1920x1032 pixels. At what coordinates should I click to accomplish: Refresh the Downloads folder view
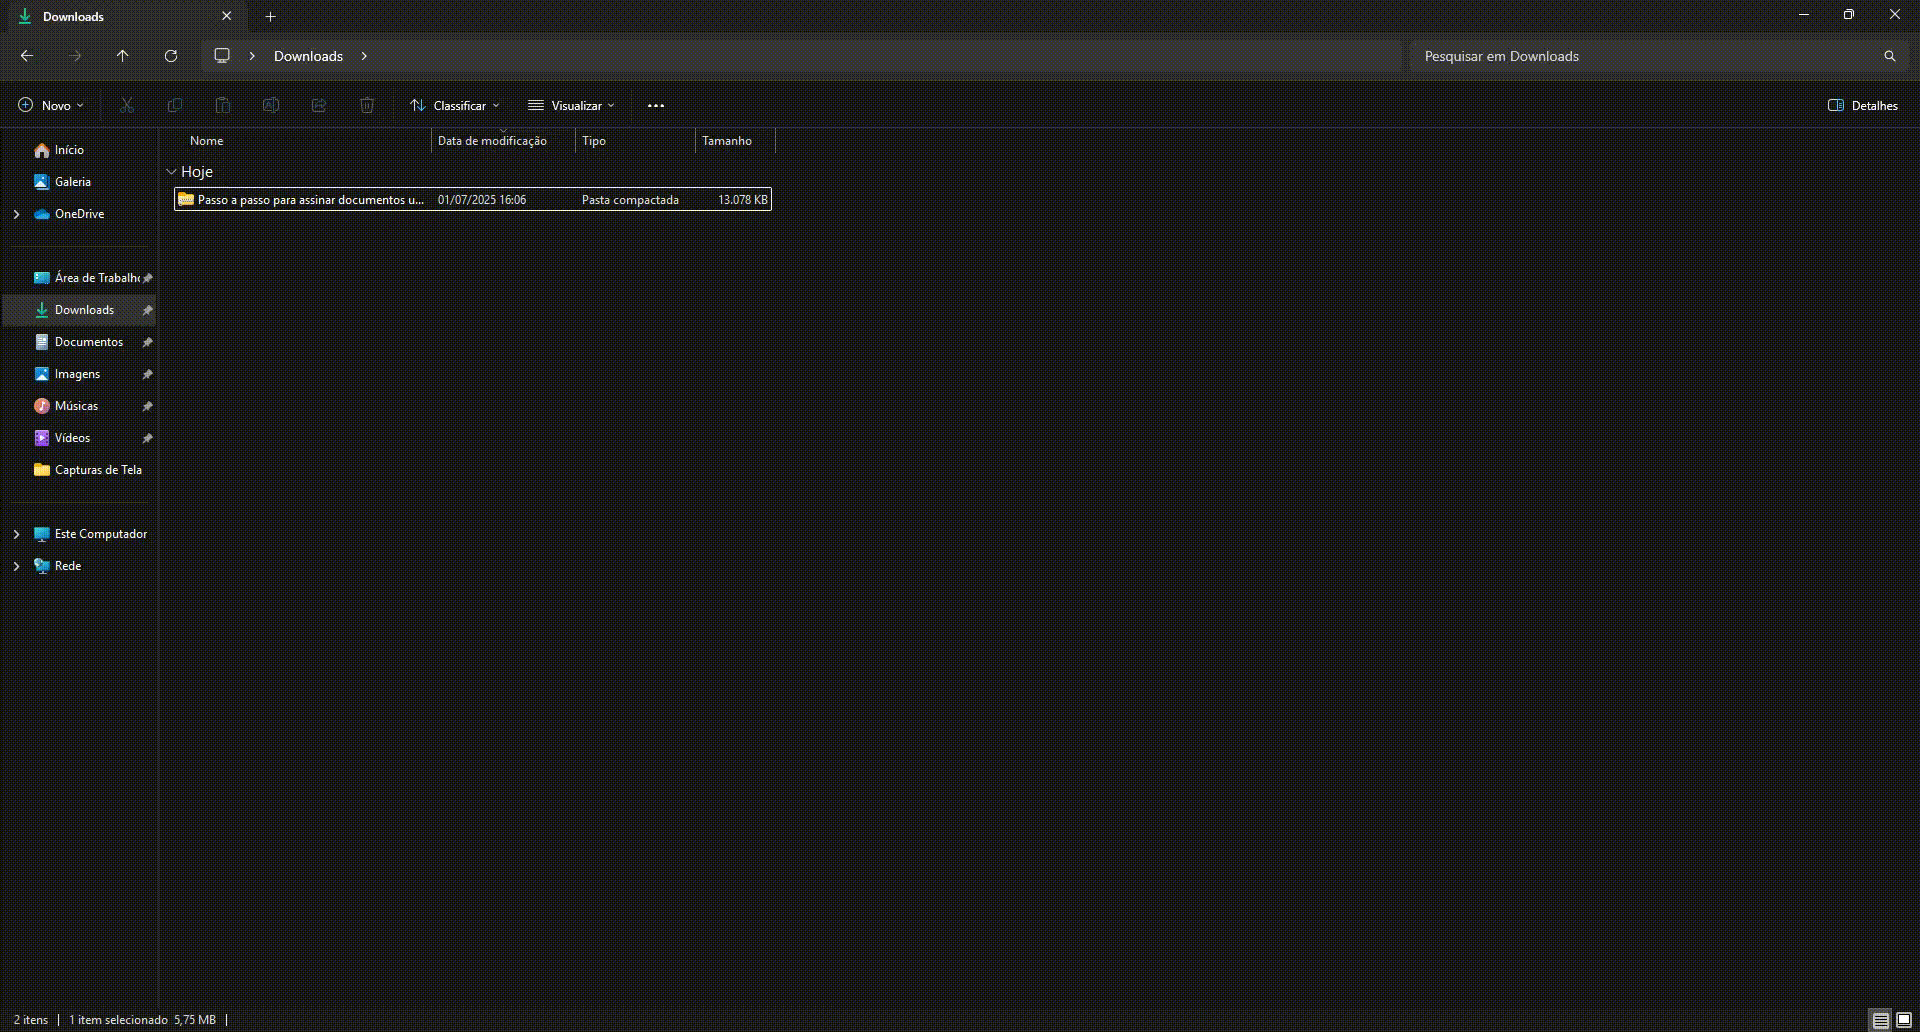coord(171,56)
